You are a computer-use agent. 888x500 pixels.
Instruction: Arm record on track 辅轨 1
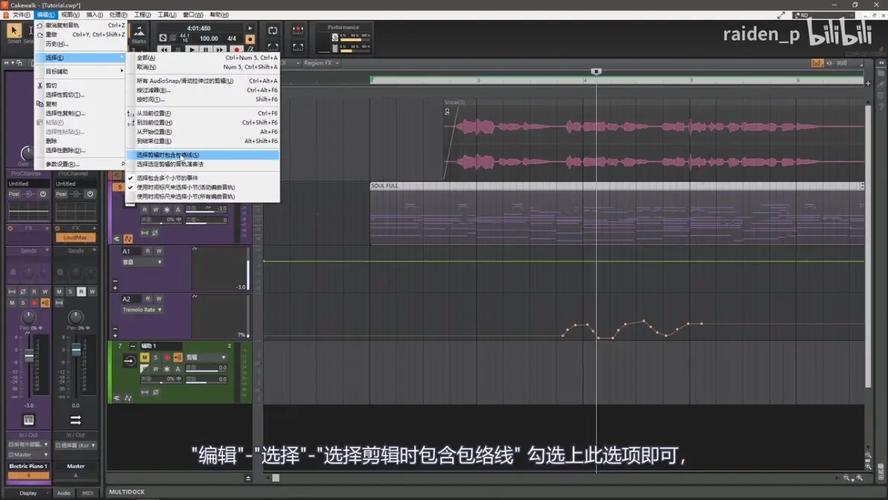166,357
